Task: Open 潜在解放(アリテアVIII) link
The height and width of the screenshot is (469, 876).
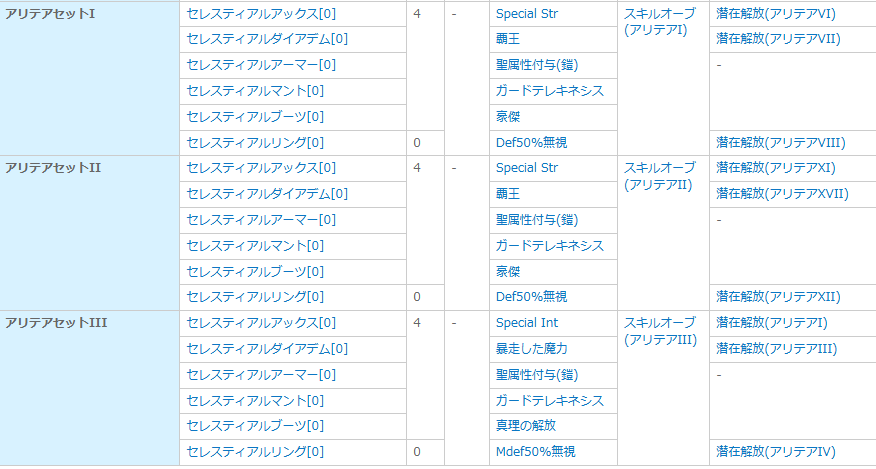Action: click(780, 142)
